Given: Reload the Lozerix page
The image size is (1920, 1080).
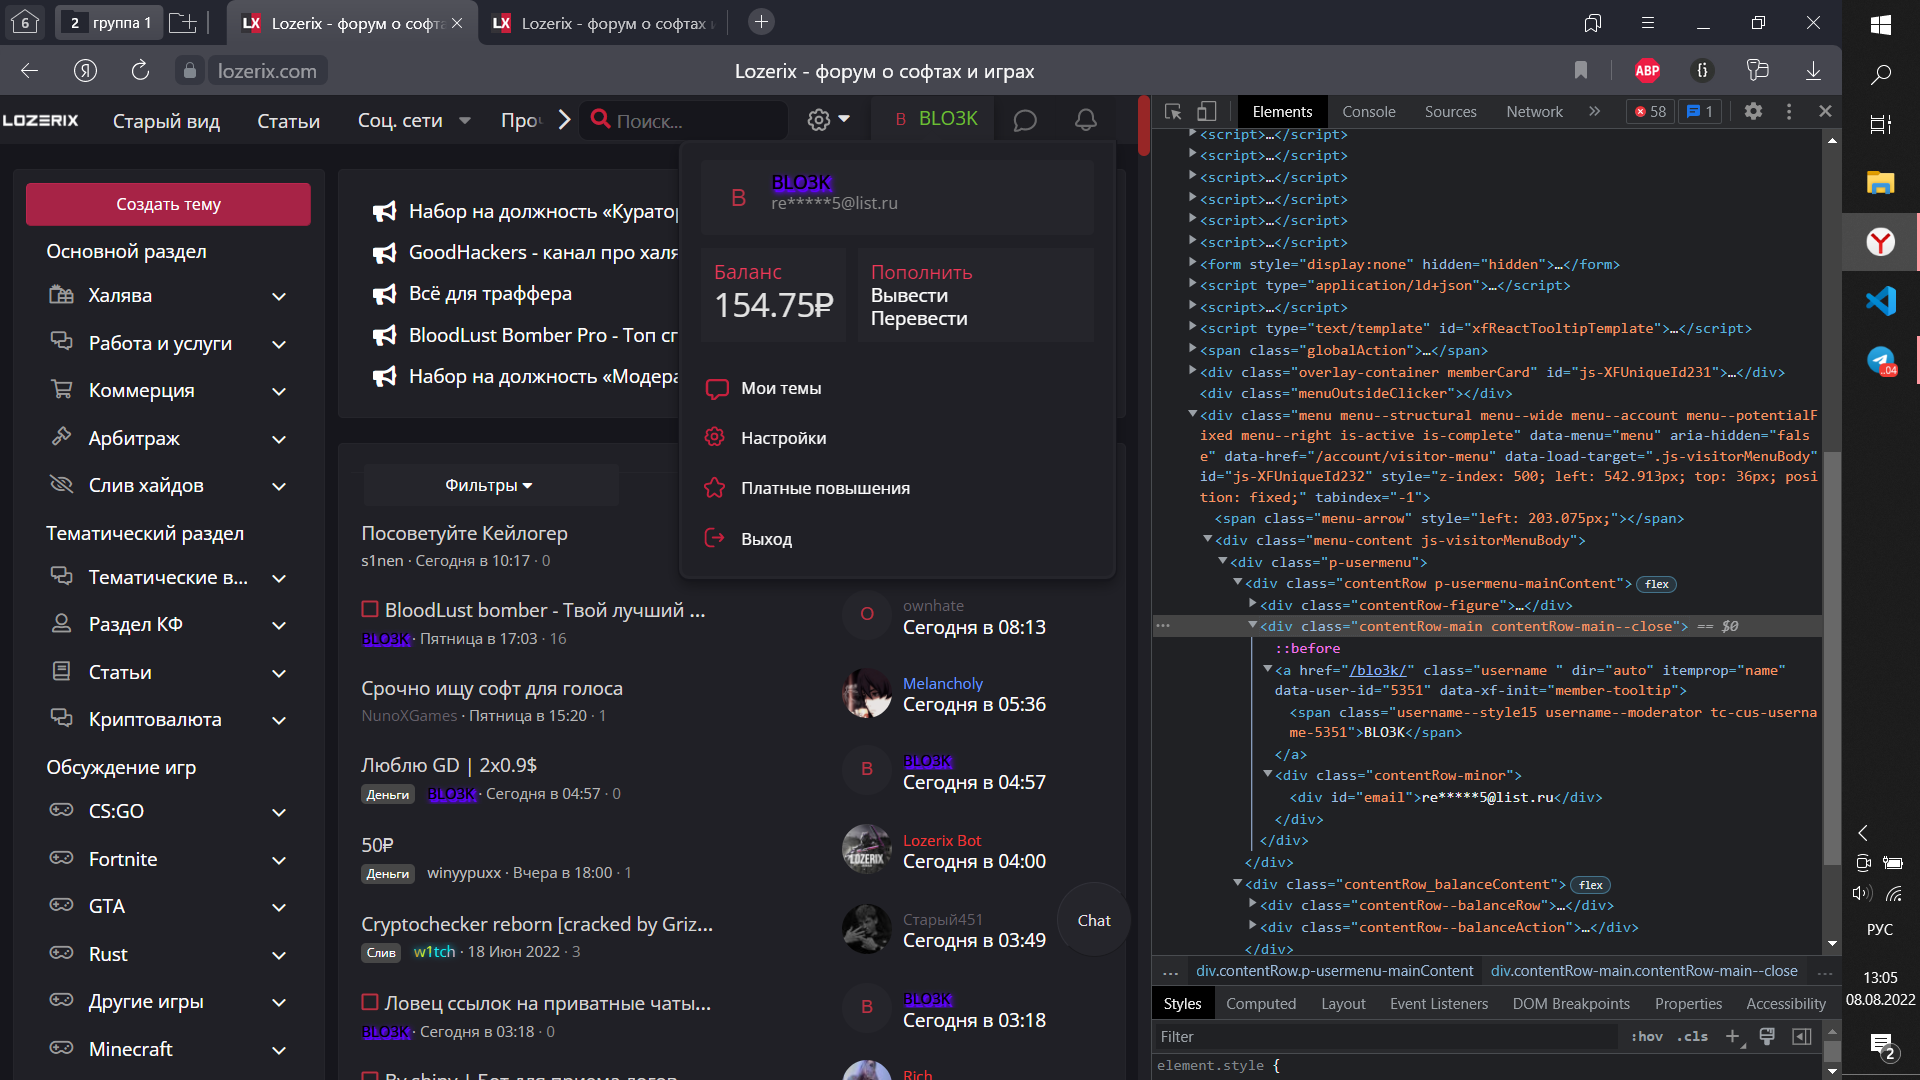Looking at the screenshot, I should (140, 70).
